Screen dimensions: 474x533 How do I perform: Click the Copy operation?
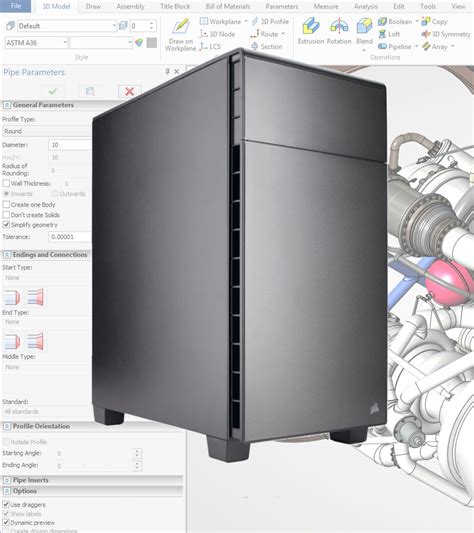[435, 22]
